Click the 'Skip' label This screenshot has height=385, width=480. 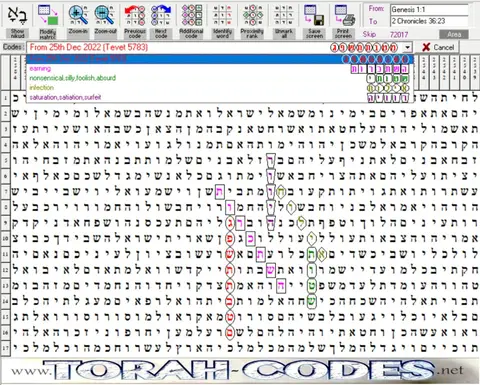point(369,34)
